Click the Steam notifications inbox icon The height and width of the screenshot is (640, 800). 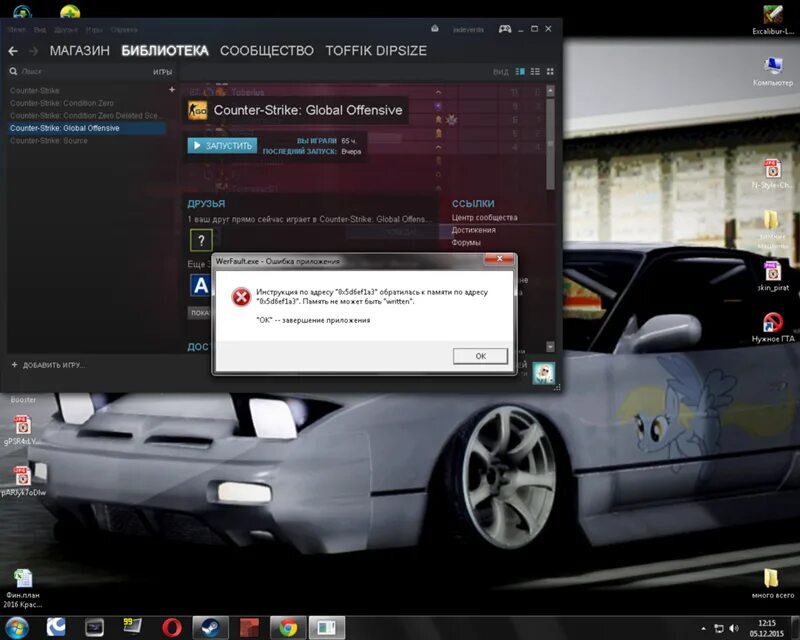[435, 29]
